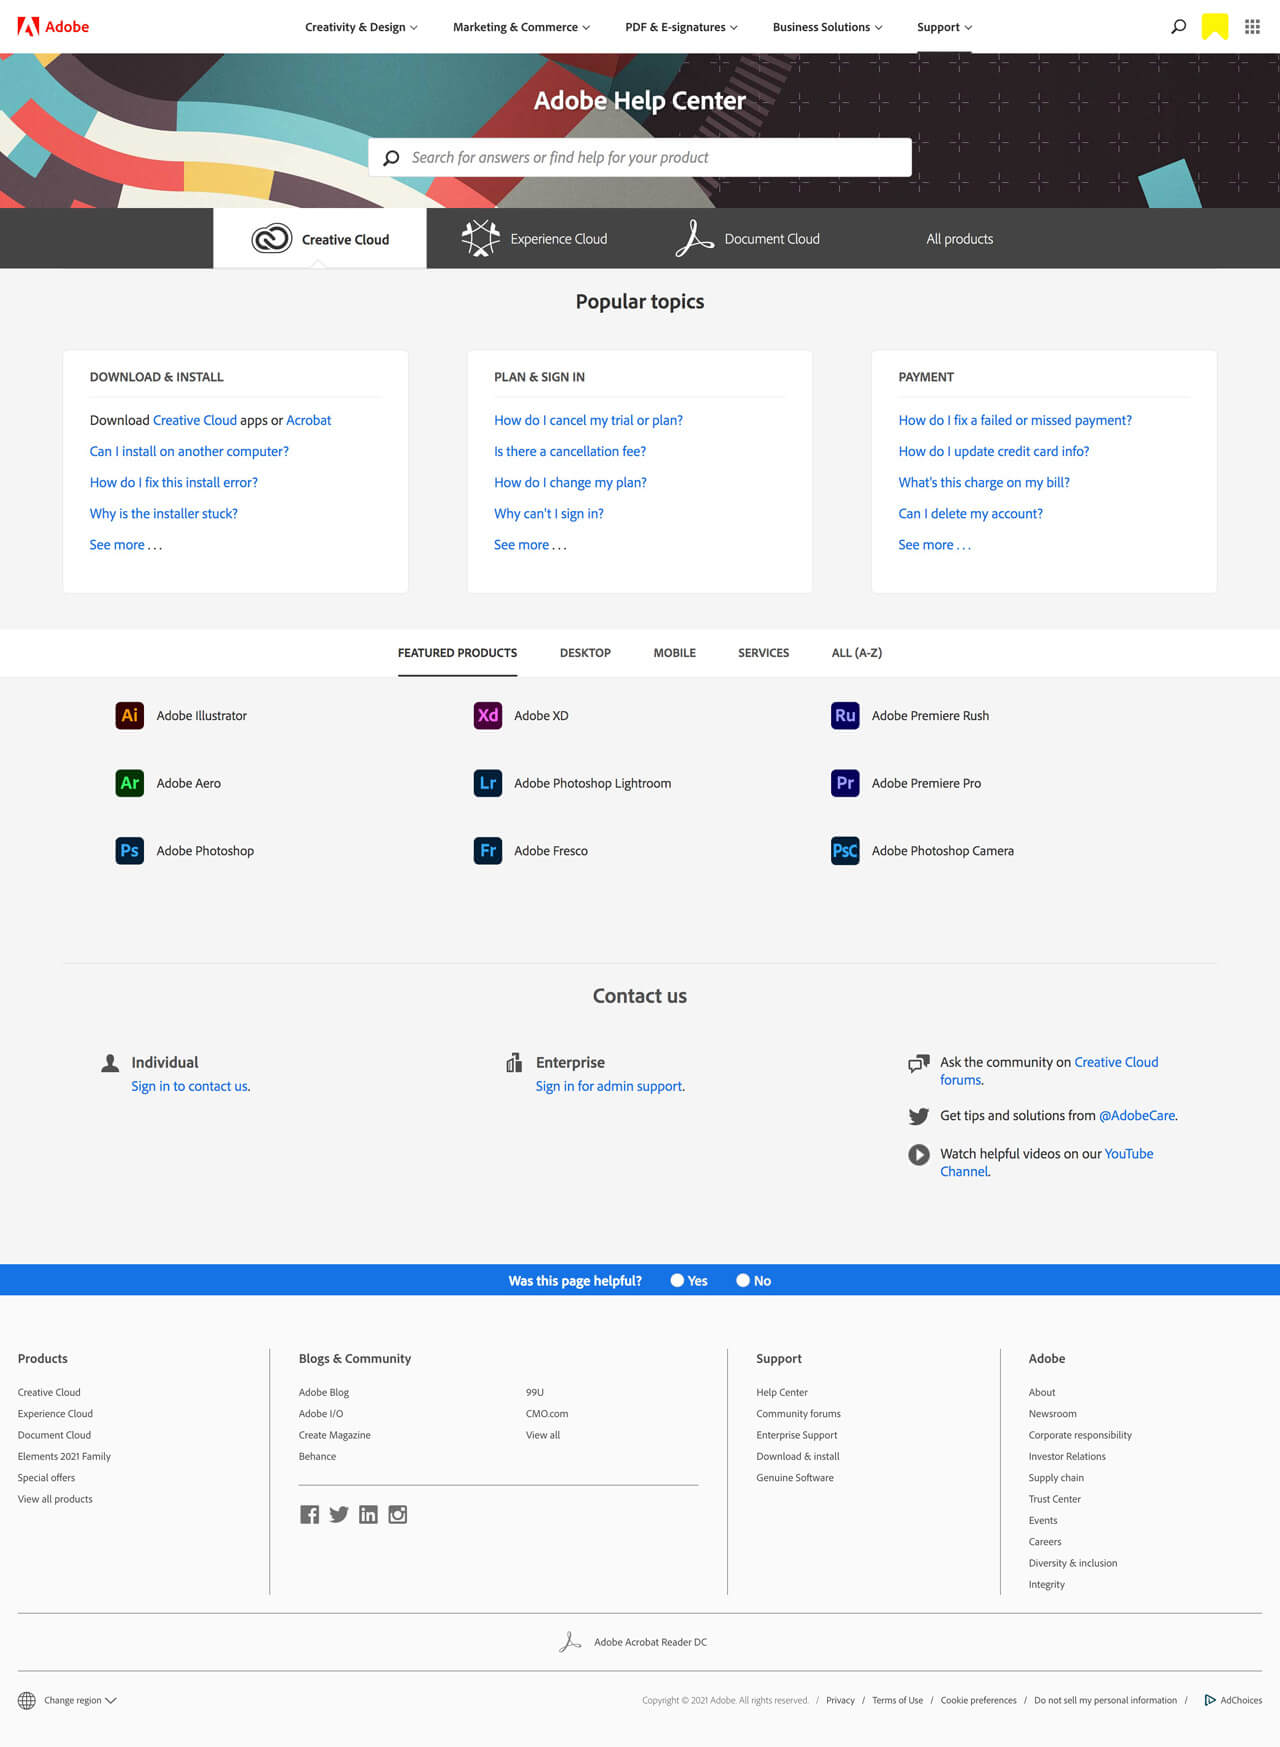Click the AdChoices triangle icon
1280x1747 pixels.
tap(1210, 1700)
